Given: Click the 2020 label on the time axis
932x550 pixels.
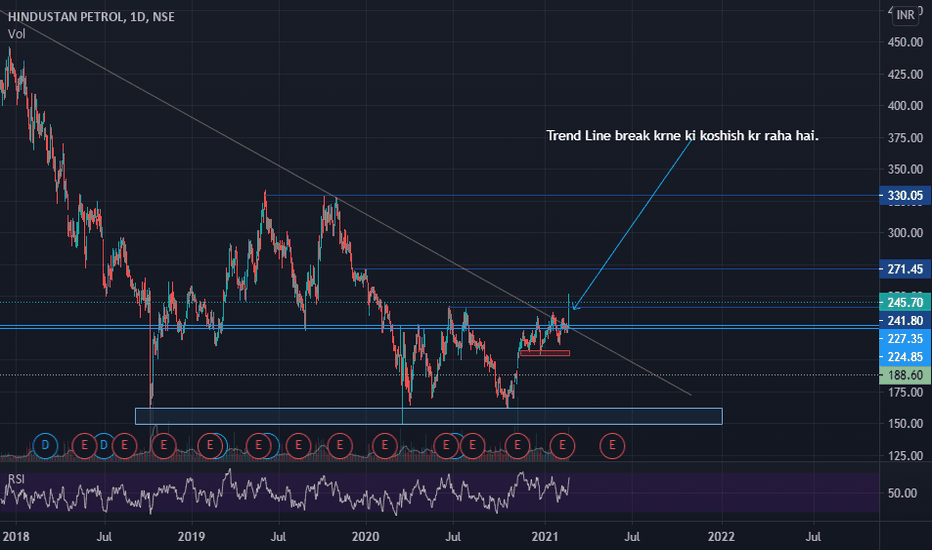Looking at the screenshot, I should 366,537.
